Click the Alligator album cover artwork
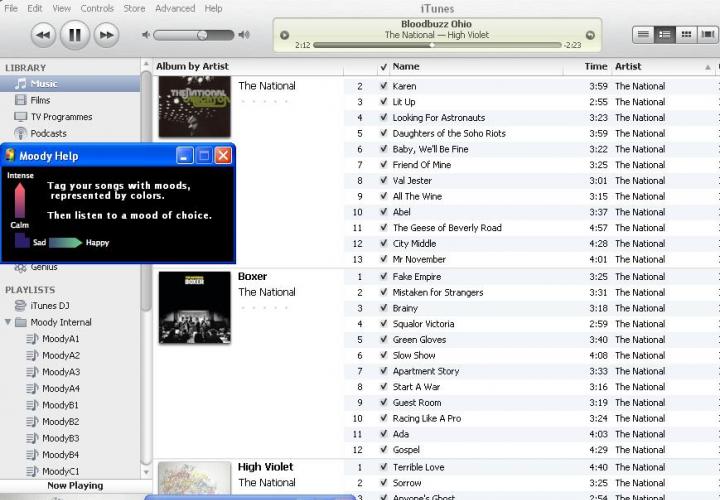The image size is (720, 500). [x=195, y=107]
